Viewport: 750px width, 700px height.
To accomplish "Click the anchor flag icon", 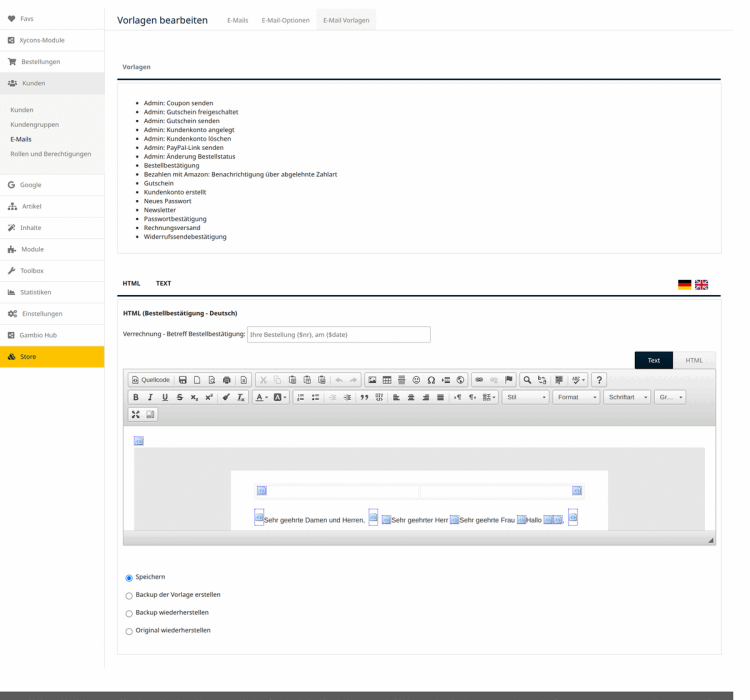I will (508, 380).
